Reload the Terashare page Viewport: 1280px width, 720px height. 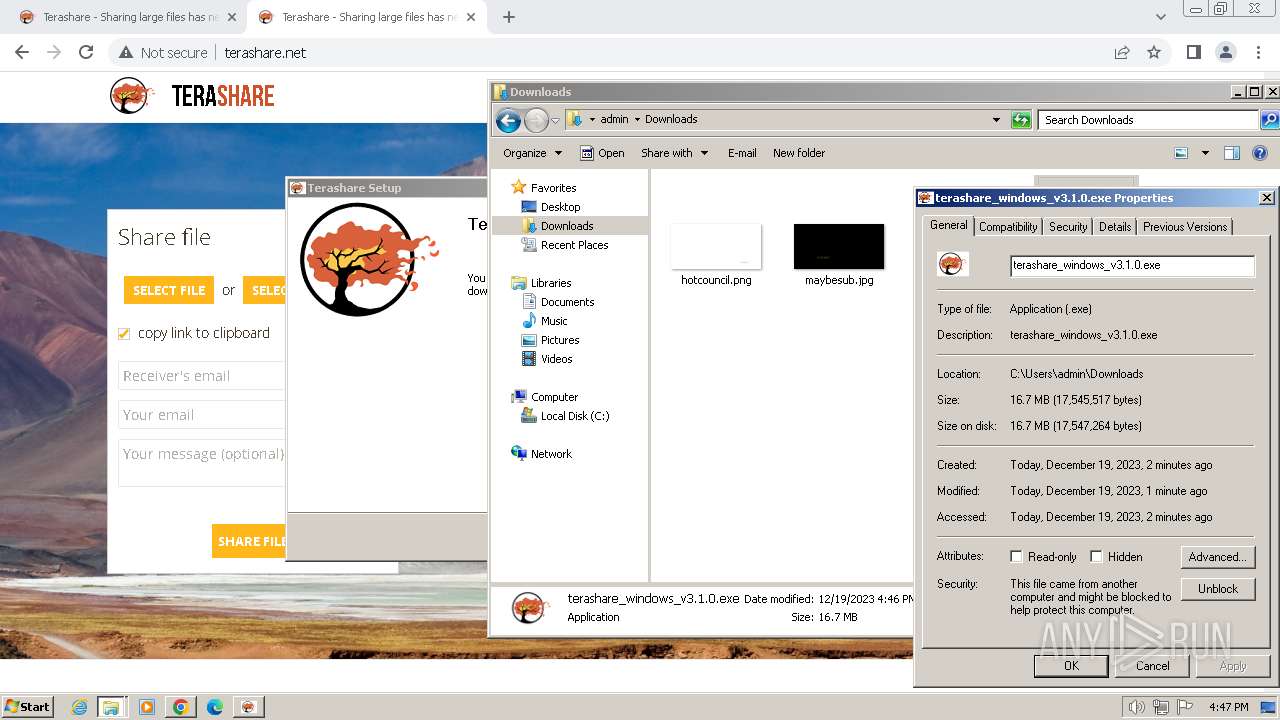86,52
